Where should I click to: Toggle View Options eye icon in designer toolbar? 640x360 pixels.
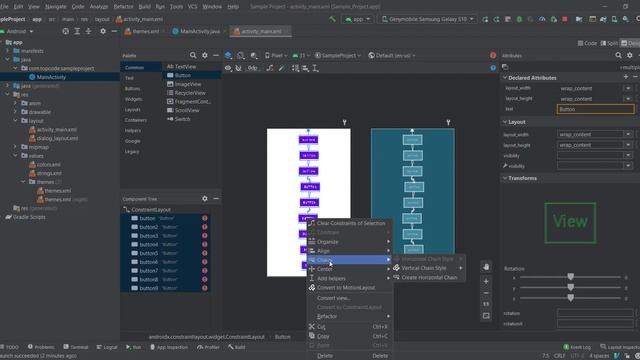(x=228, y=68)
